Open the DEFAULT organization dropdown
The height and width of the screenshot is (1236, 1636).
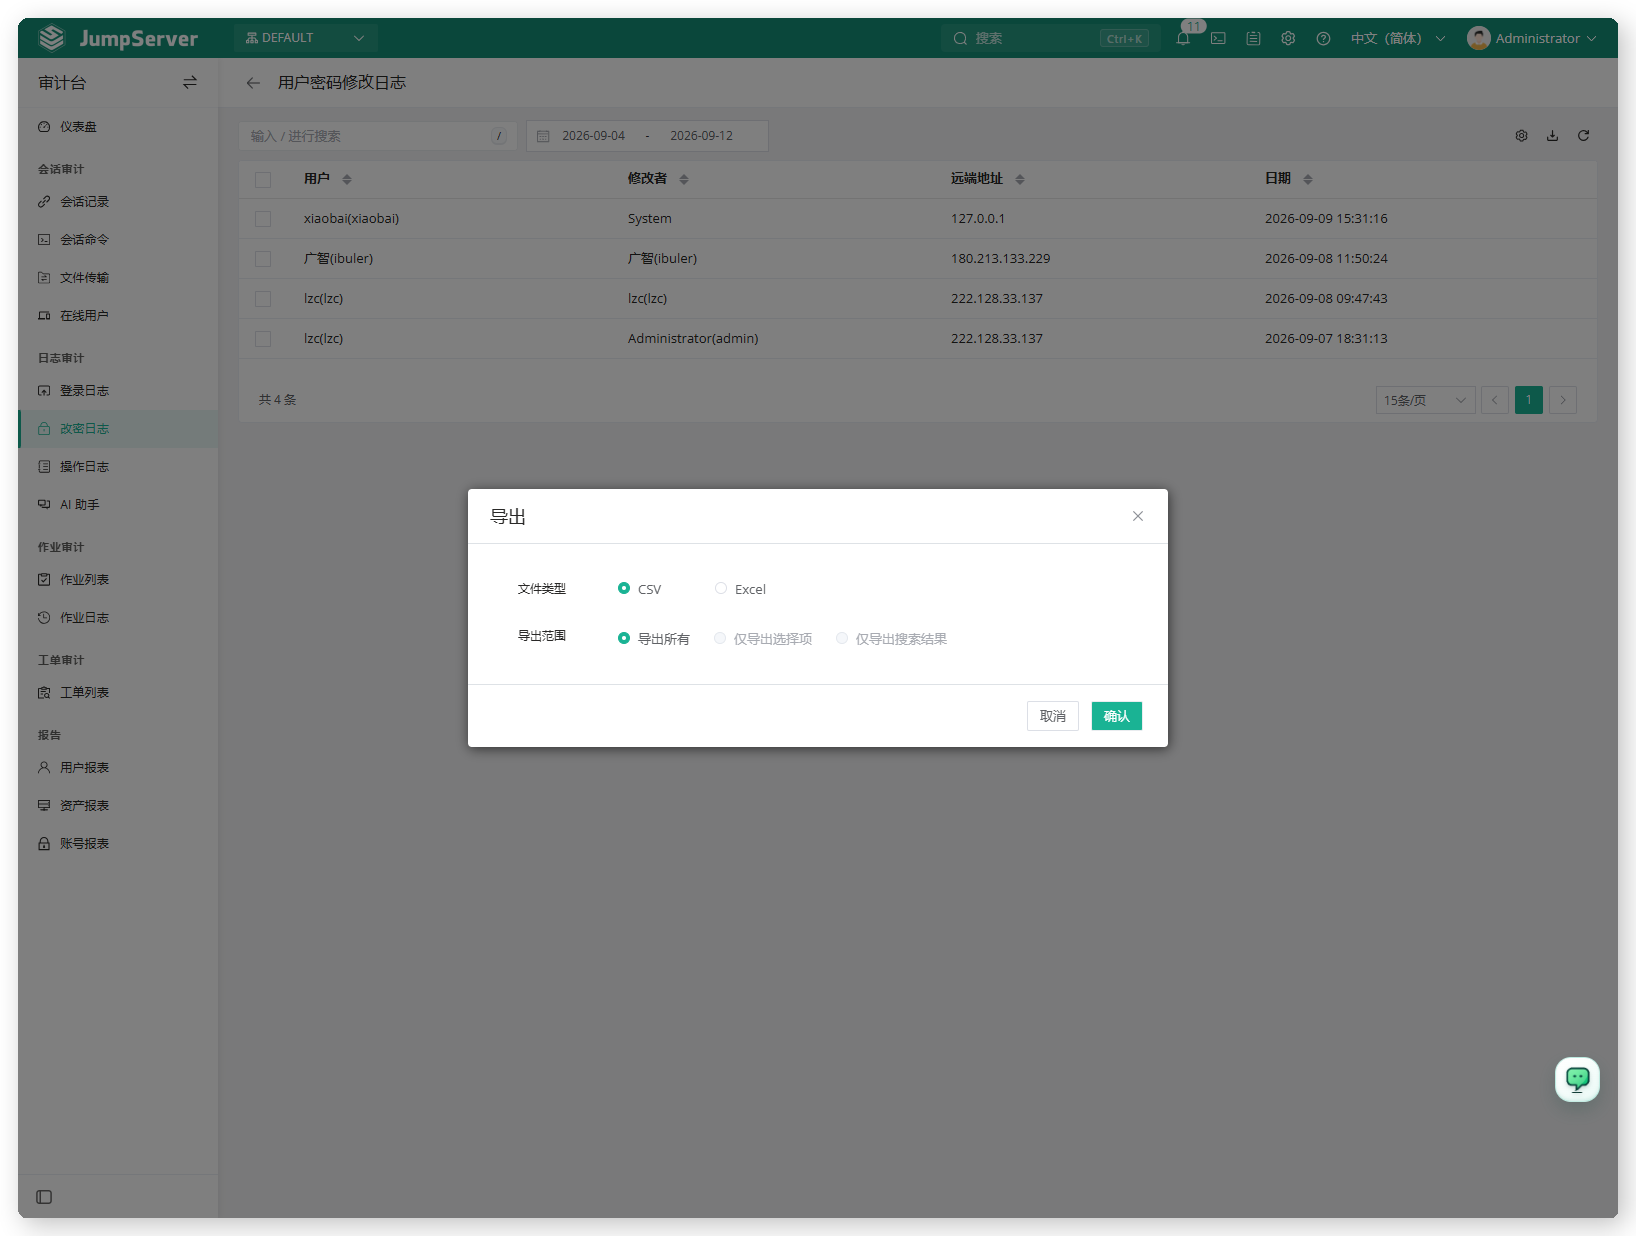pyautogui.click(x=305, y=38)
